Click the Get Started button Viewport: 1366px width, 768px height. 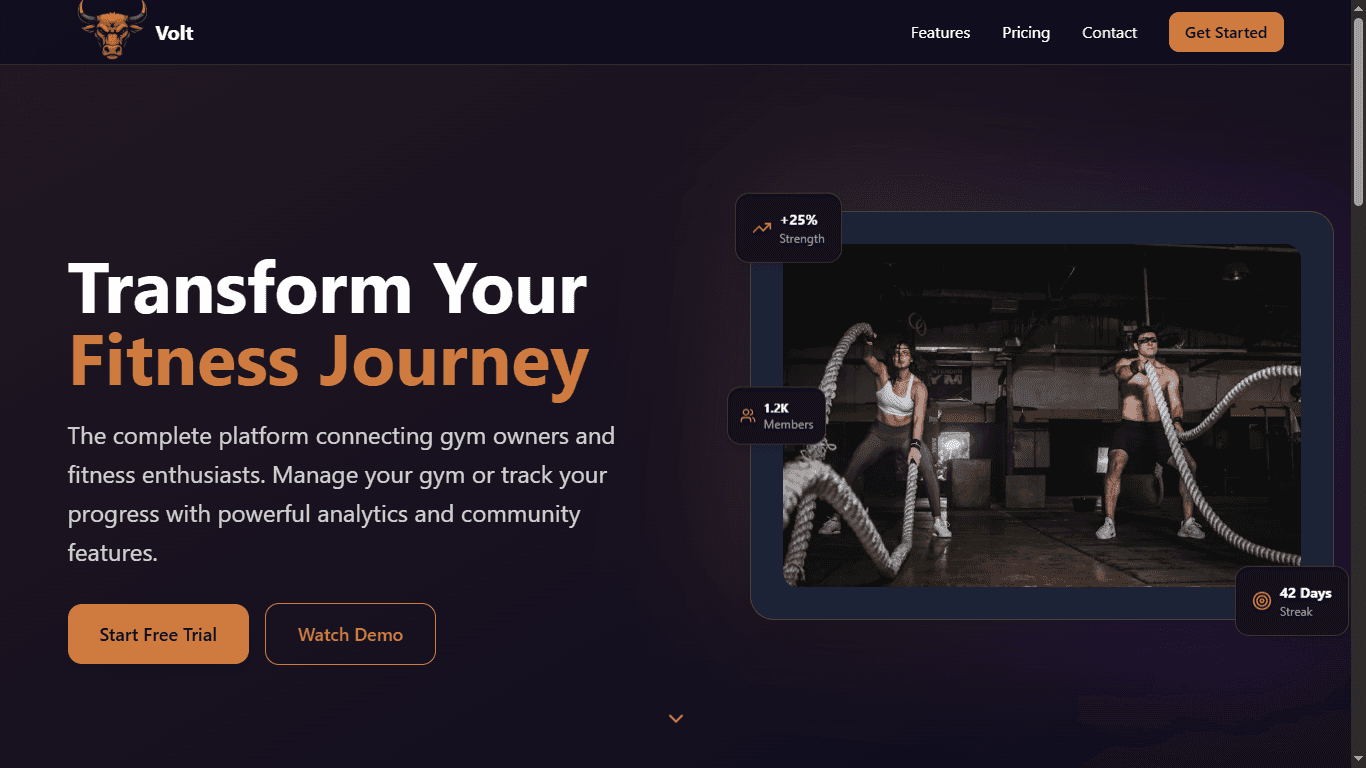1226,32
